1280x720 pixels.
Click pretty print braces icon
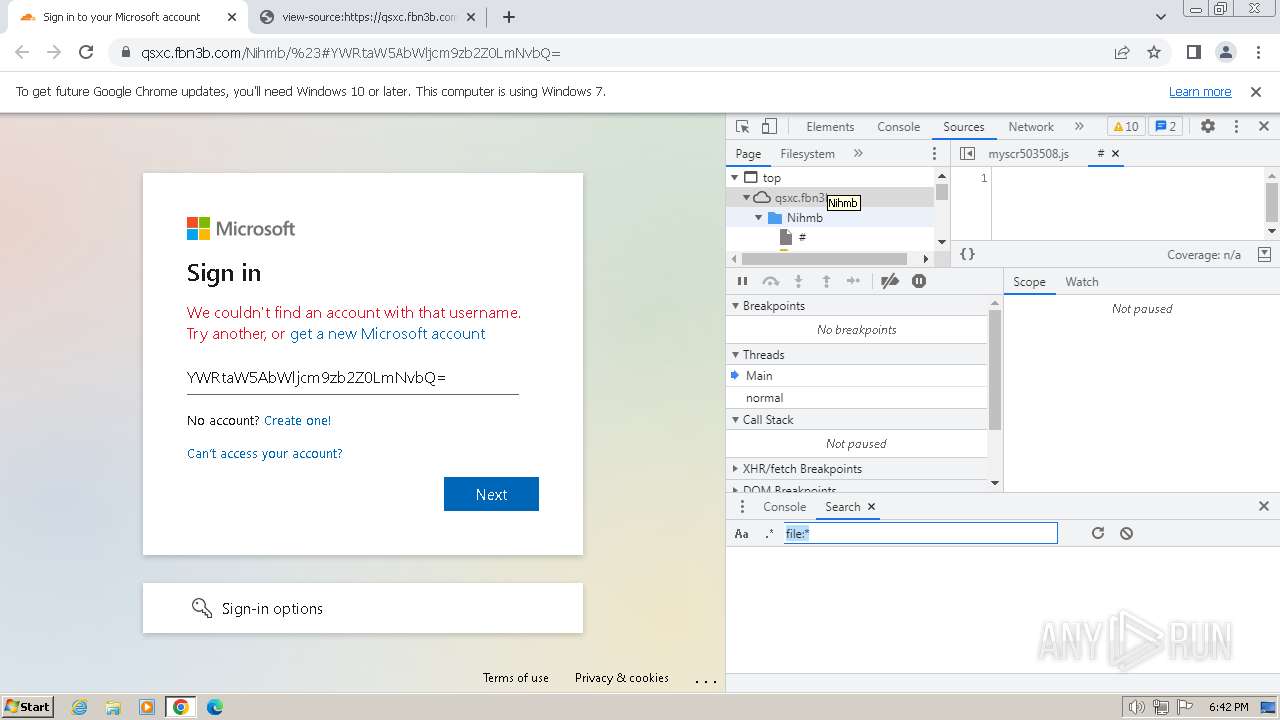[x=967, y=254]
